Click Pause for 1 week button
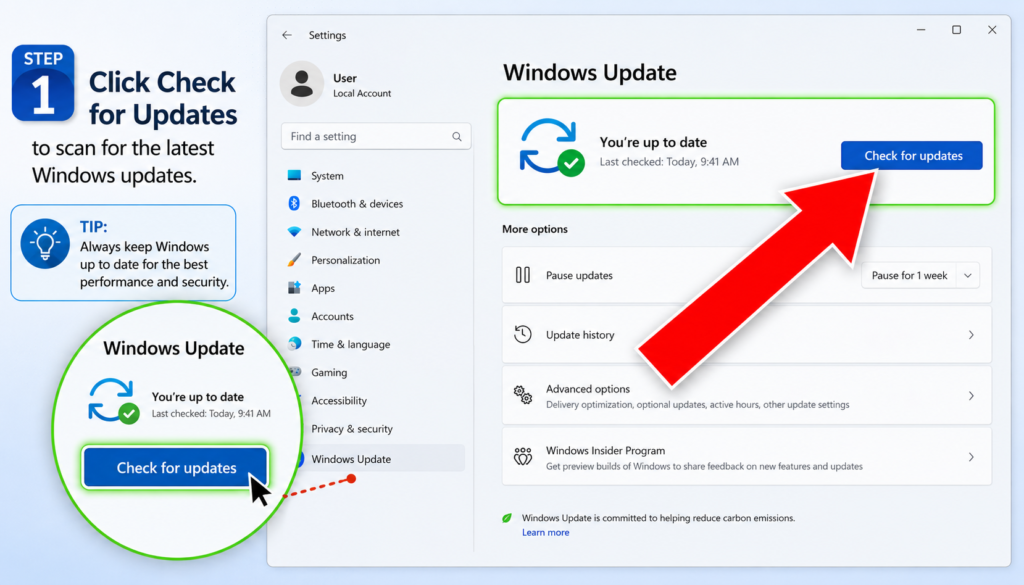The image size is (1024, 585). (x=909, y=276)
